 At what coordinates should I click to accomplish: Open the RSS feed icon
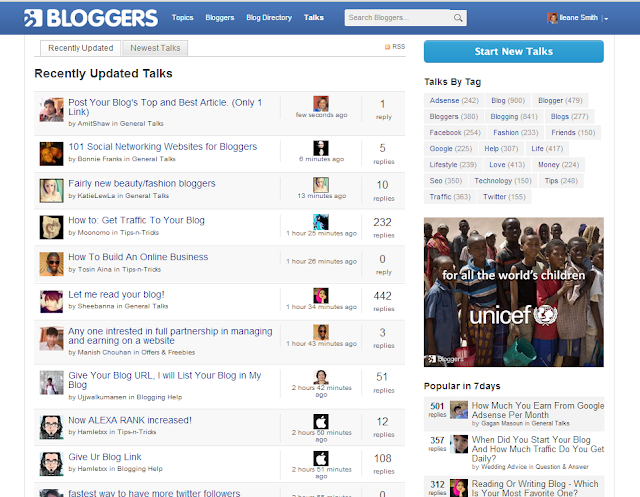387,47
